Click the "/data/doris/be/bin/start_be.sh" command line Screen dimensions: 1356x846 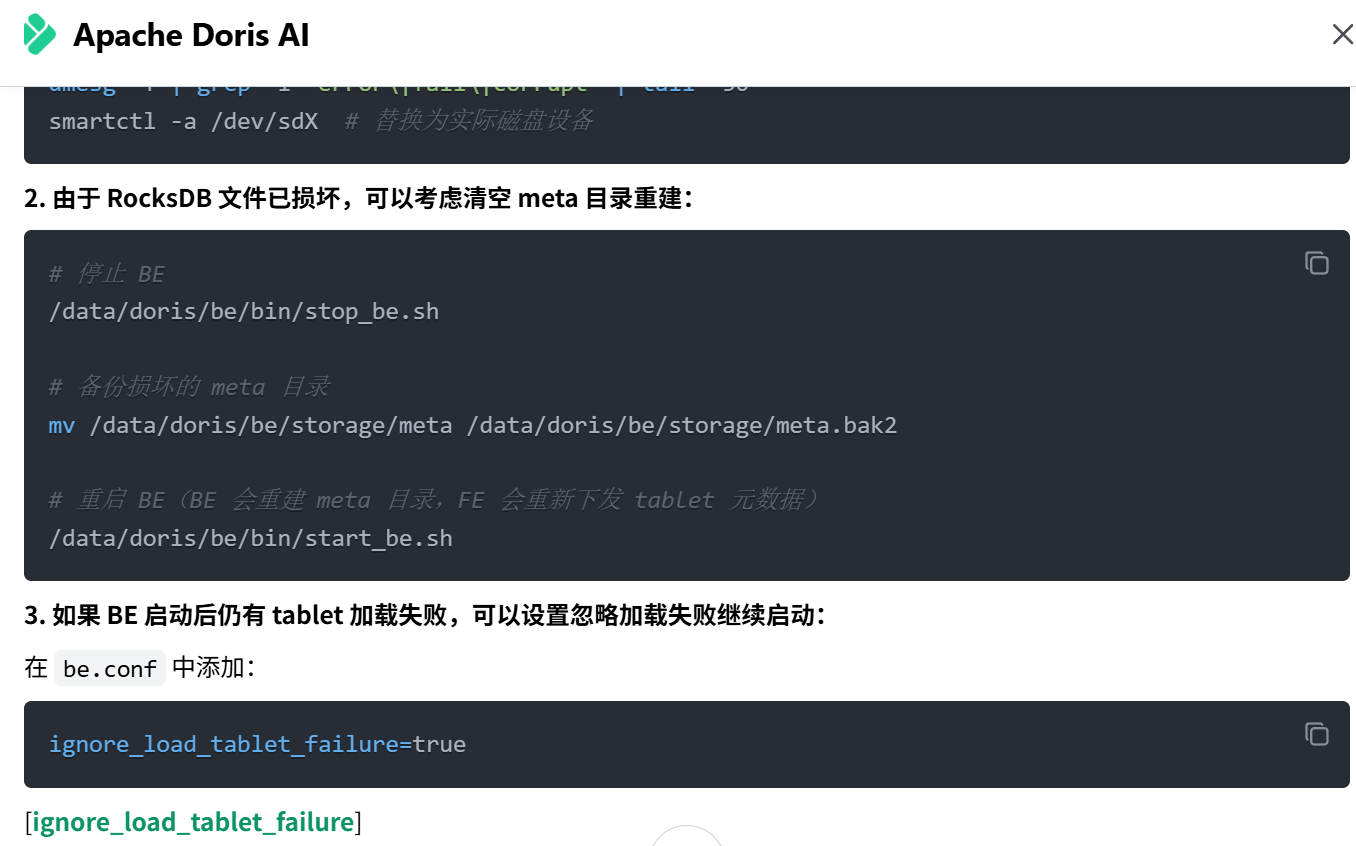[251, 538]
